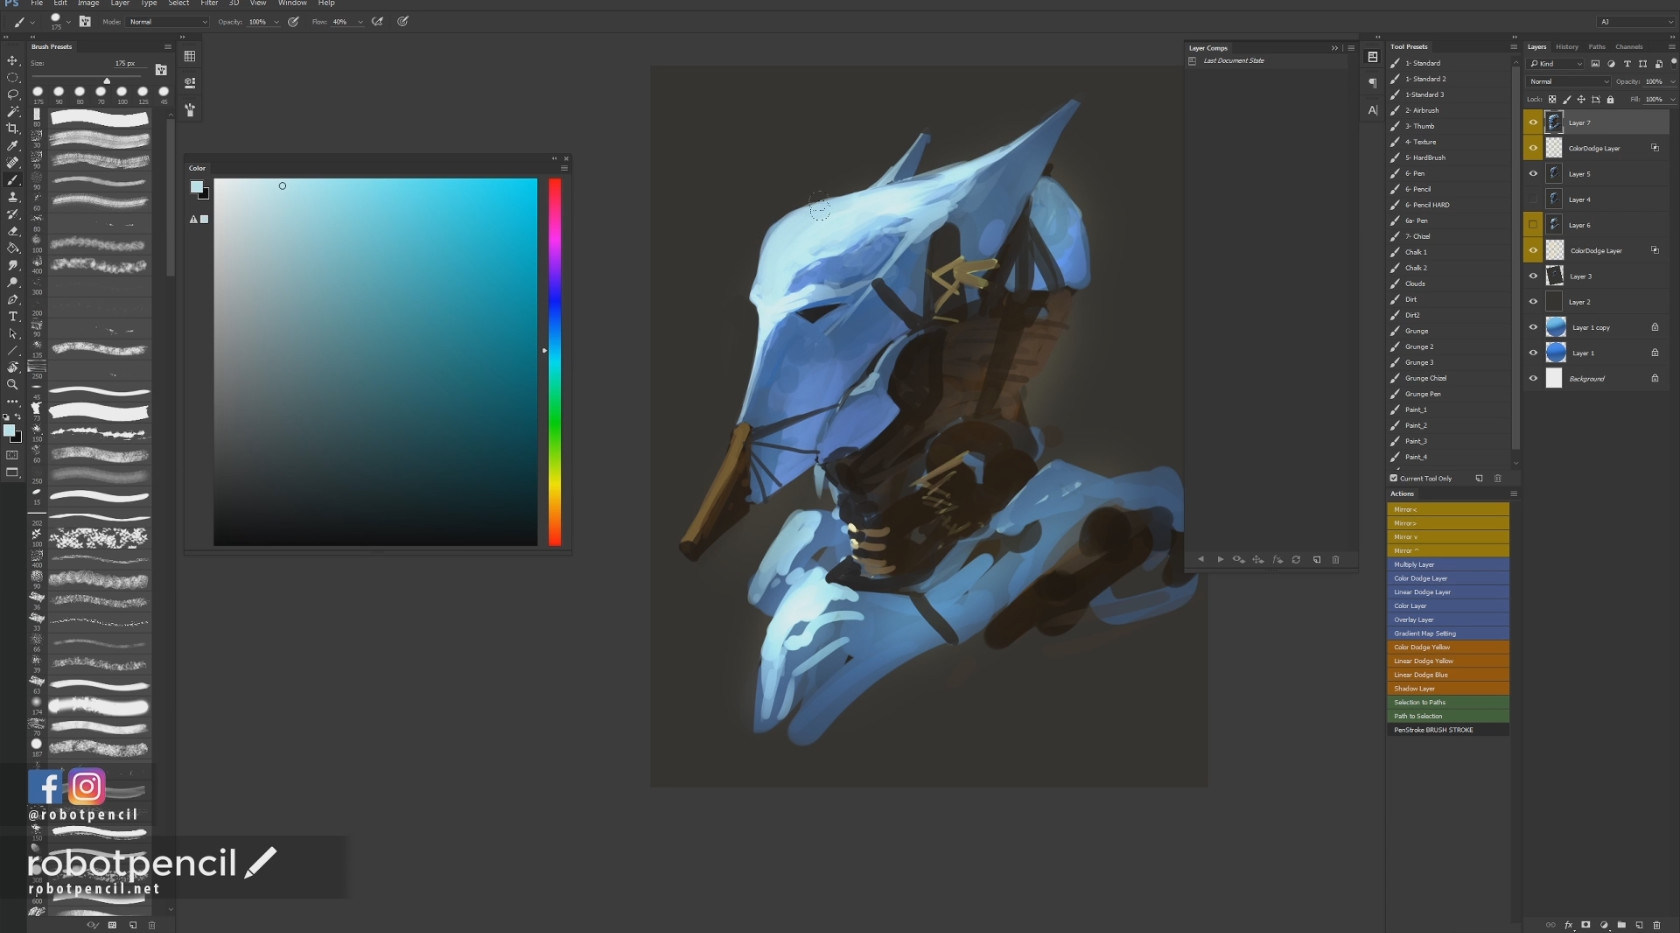Lock all for selected layer

(1610, 99)
